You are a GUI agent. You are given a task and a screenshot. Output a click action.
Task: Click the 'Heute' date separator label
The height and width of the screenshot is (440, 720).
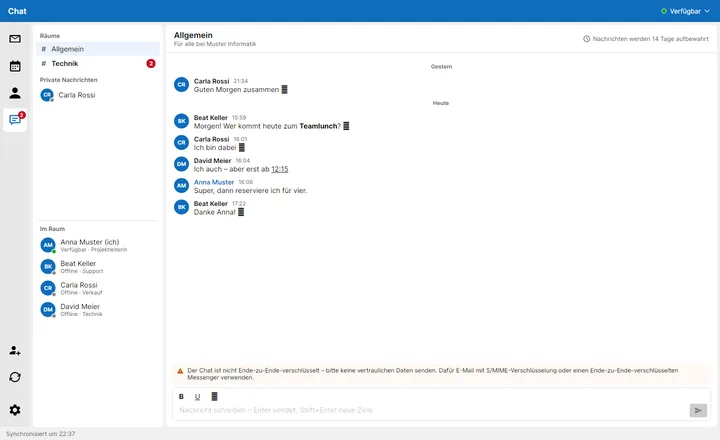tap(441, 103)
